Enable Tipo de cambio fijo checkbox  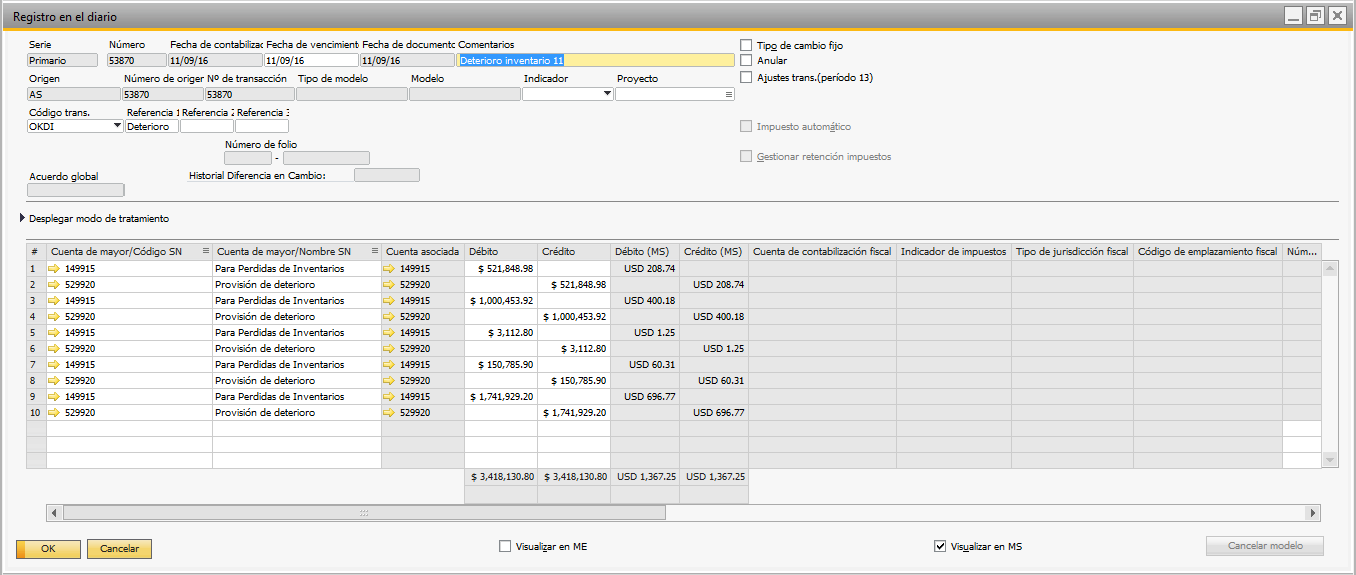[746, 45]
